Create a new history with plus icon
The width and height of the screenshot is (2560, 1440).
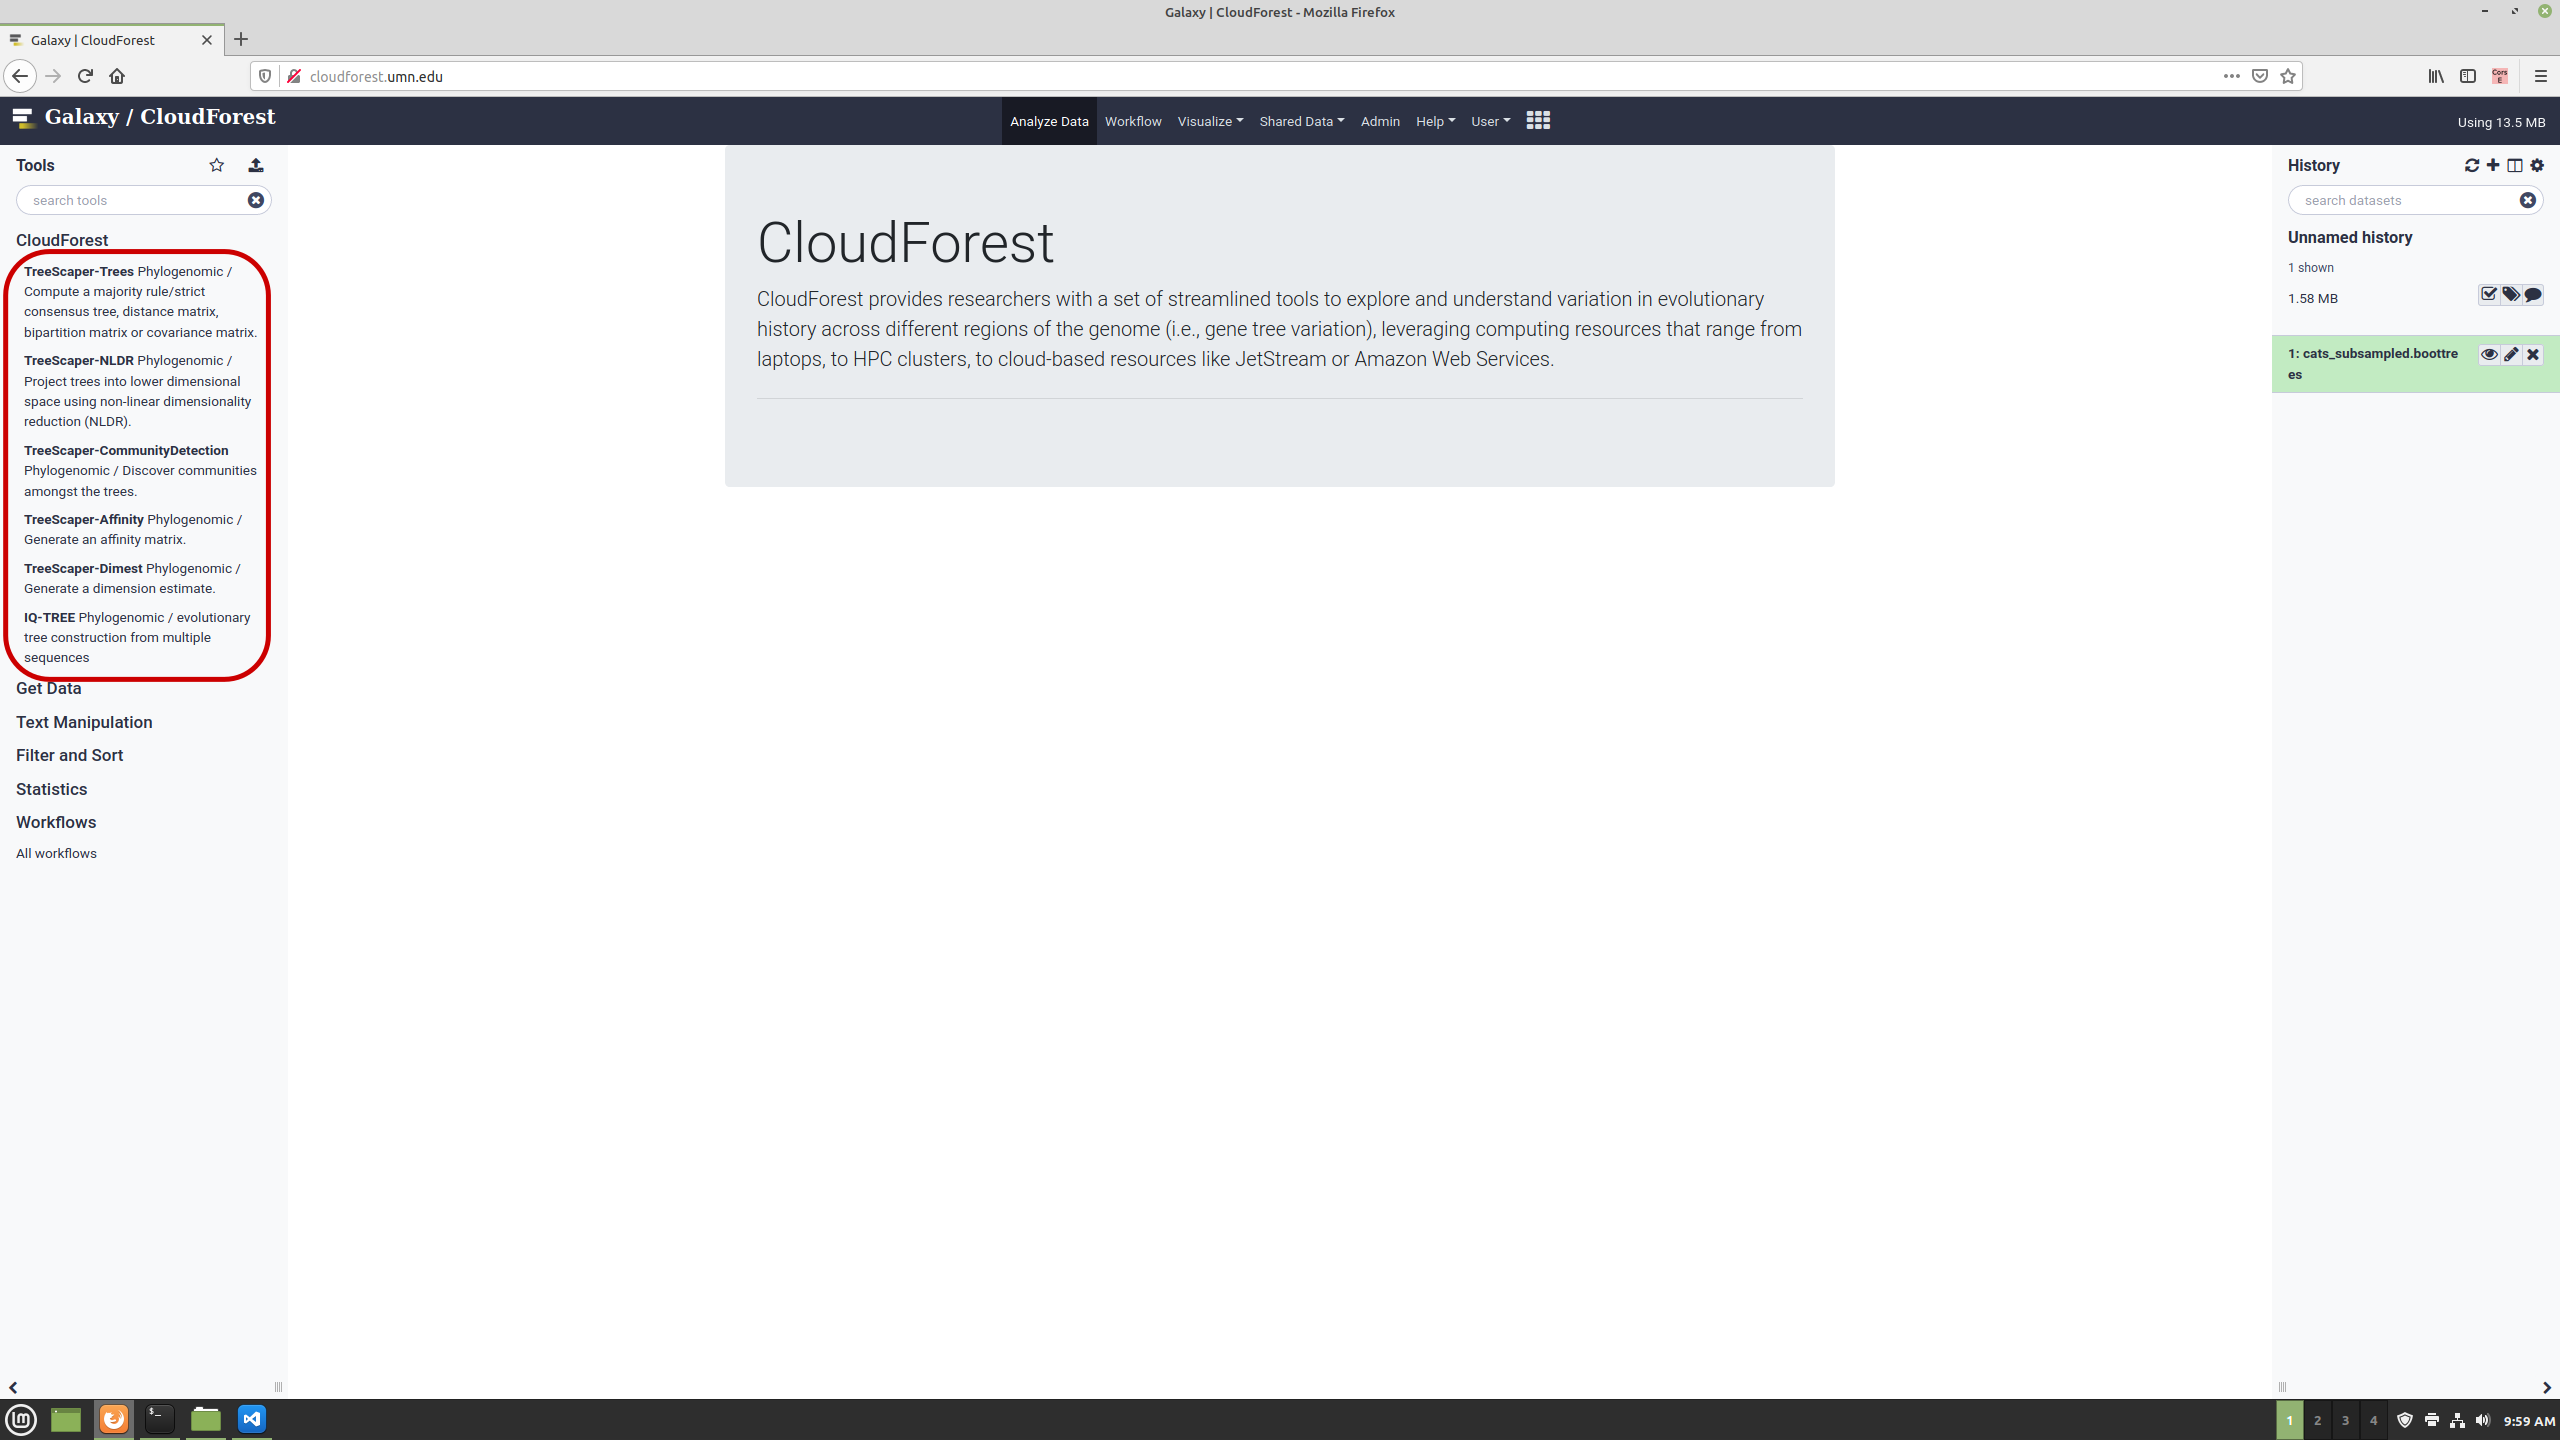tap(2493, 165)
